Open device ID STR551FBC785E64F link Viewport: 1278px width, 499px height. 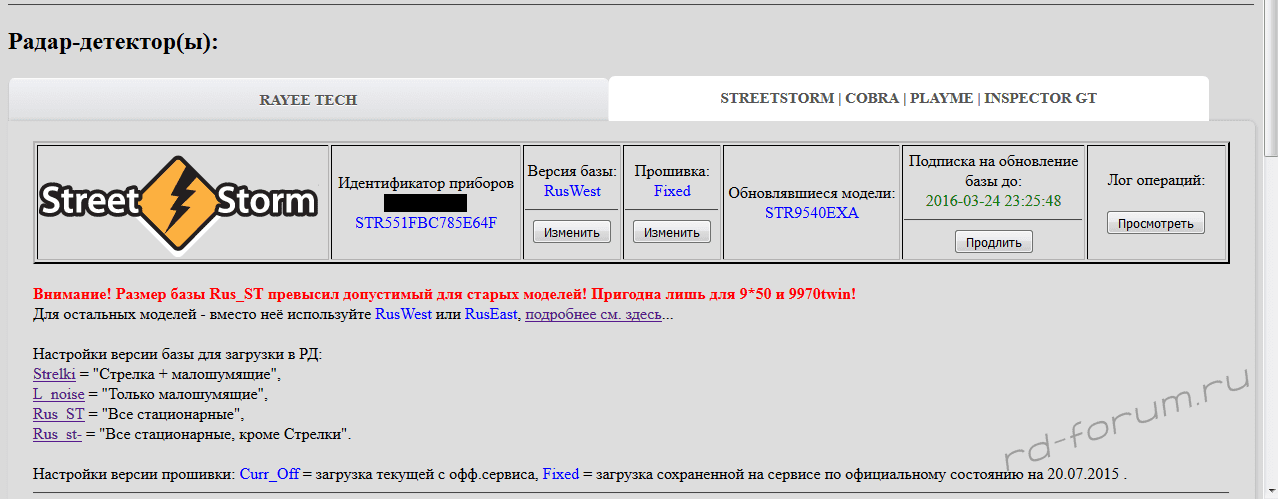click(x=426, y=222)
